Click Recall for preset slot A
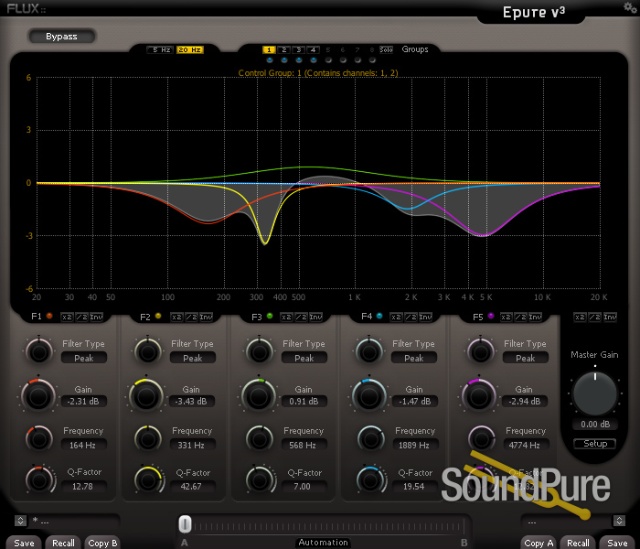 pos(63,542)
